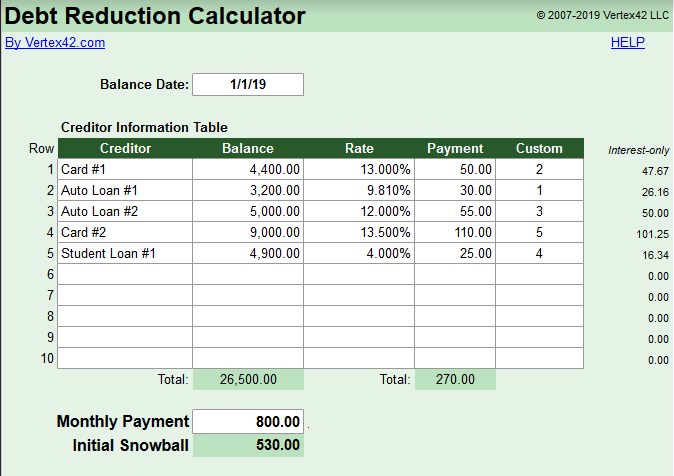Select the 55.00 payment cell
This screenshot has width=674, height=476.
point(455,212)
